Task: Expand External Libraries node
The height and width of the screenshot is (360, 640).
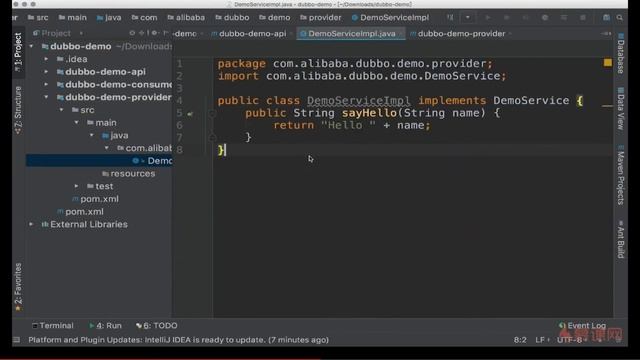Action: [x=31, y=224]
